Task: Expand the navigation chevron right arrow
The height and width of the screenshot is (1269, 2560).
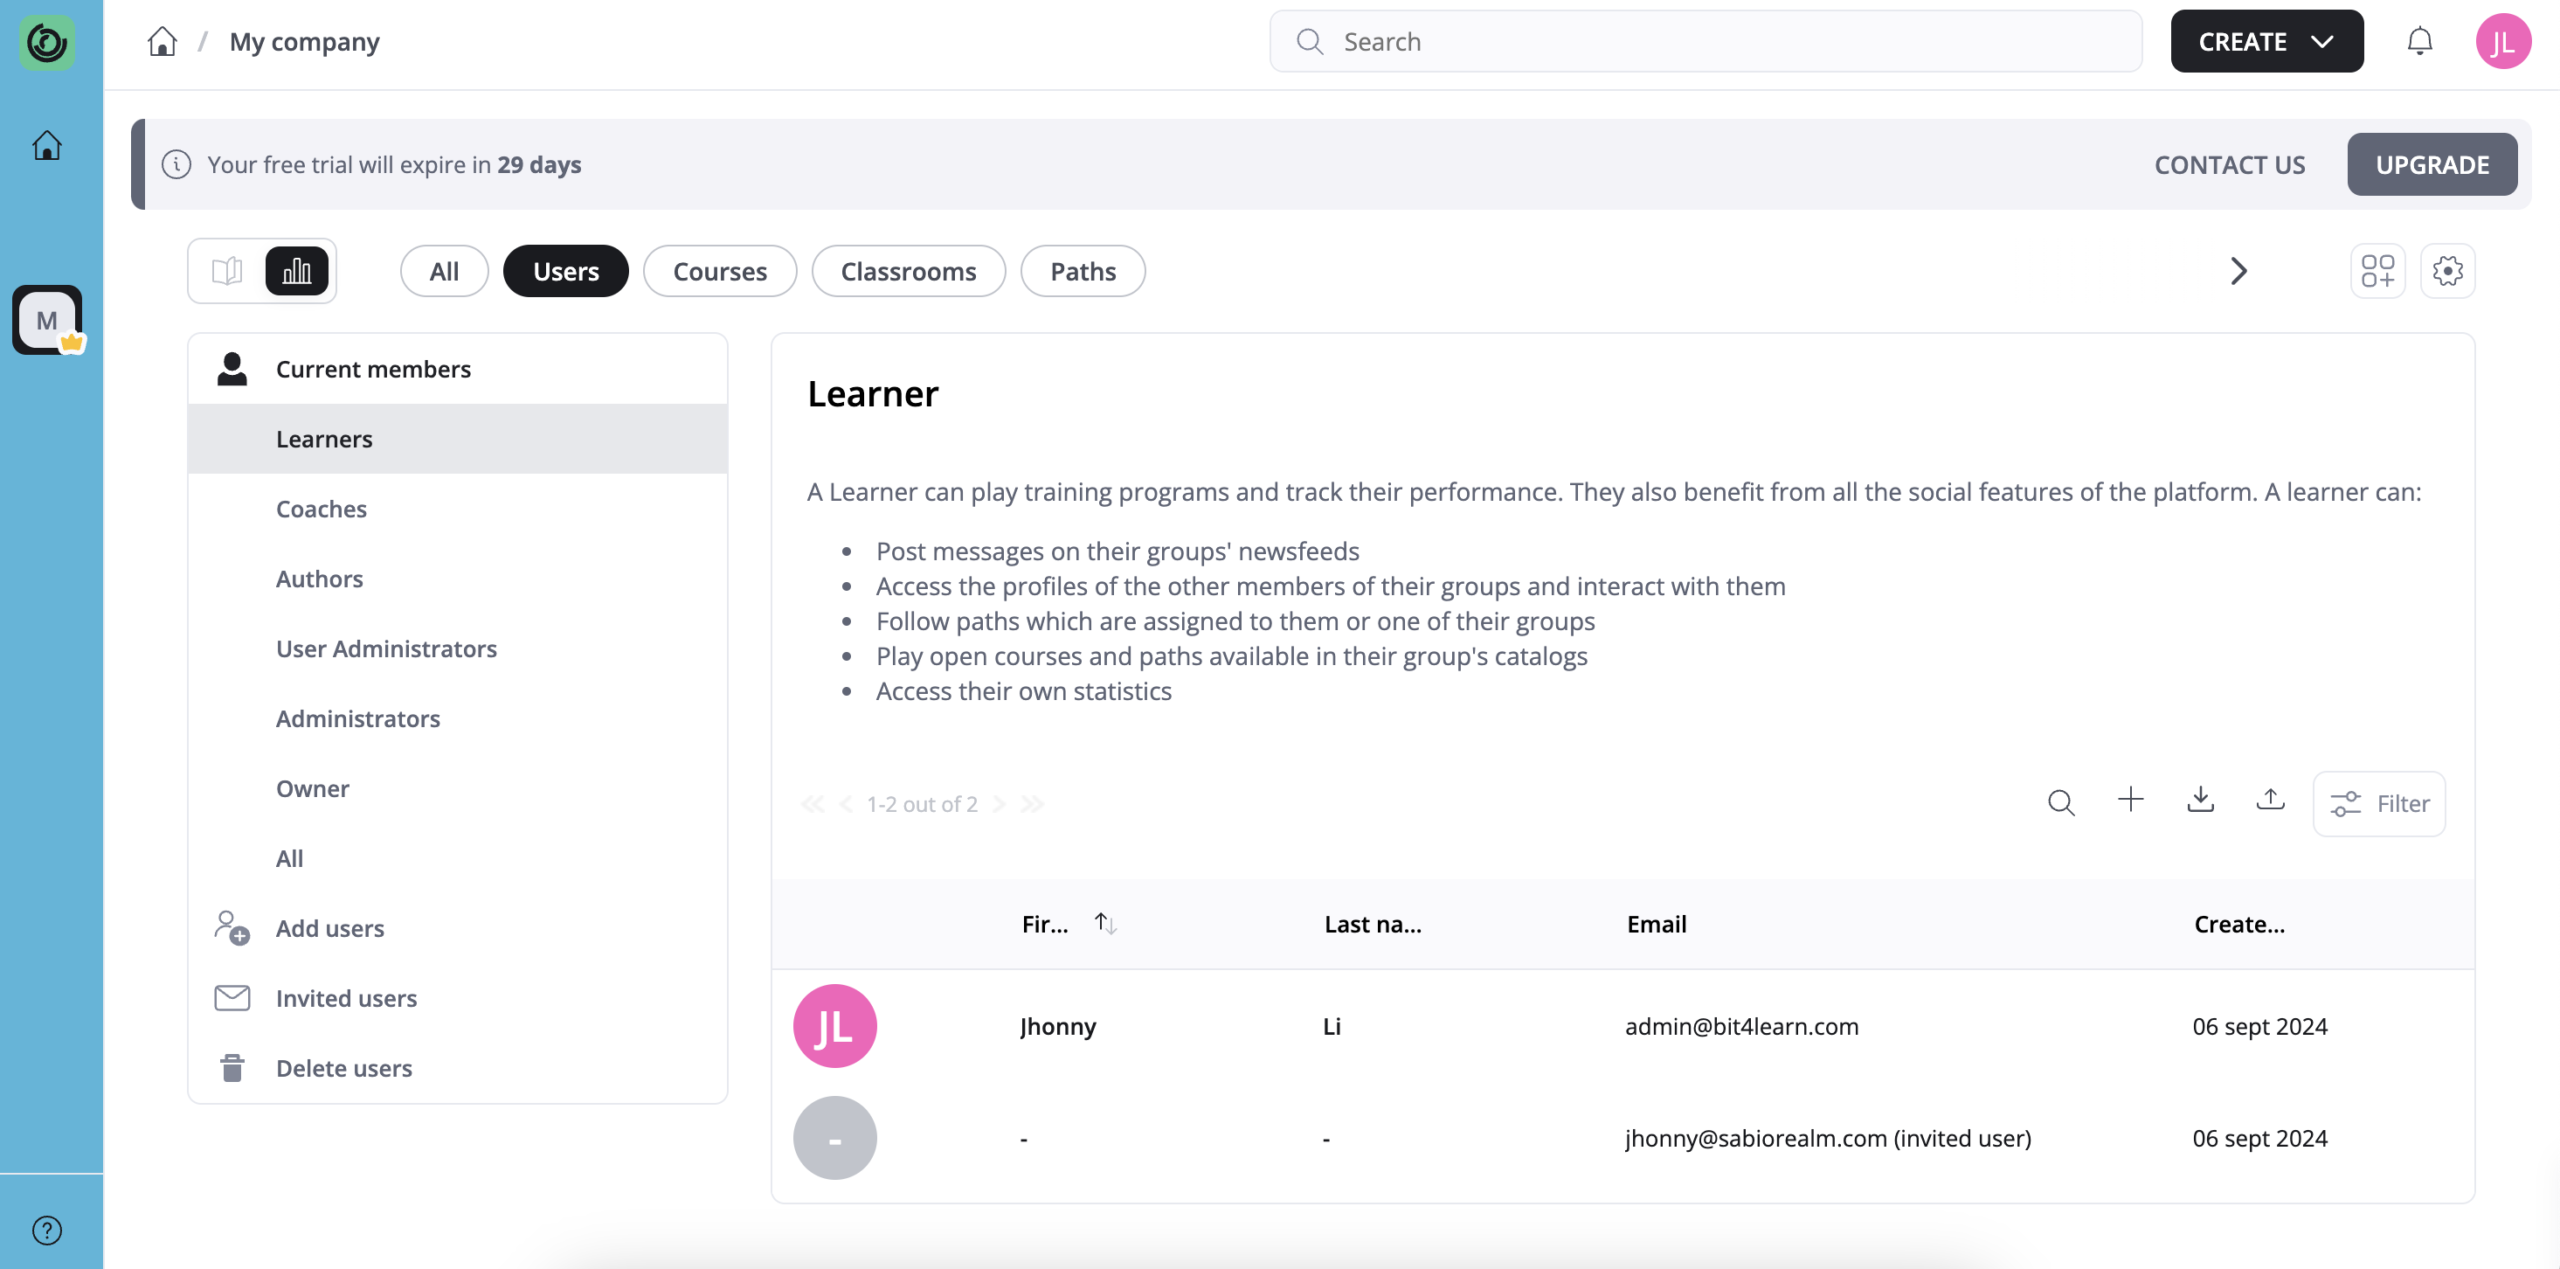Action: [2237, 269]
